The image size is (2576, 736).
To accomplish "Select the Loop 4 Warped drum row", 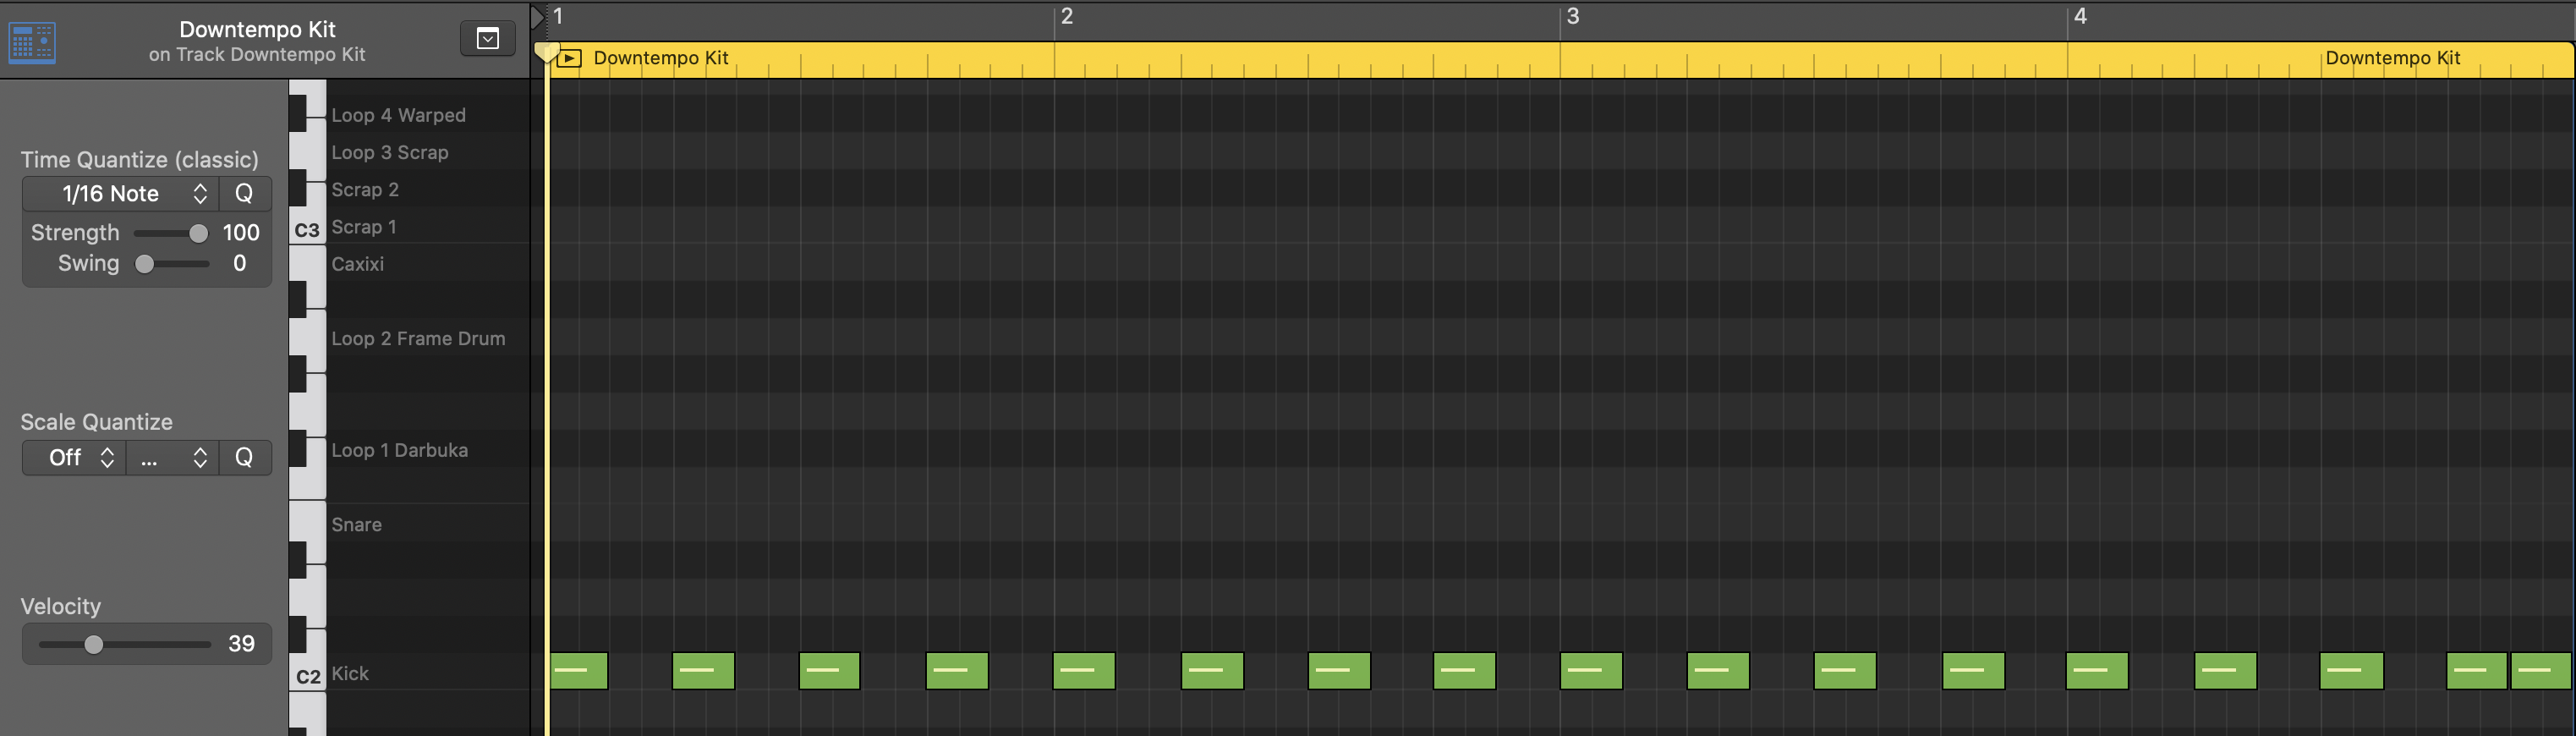I will [429, 115].
